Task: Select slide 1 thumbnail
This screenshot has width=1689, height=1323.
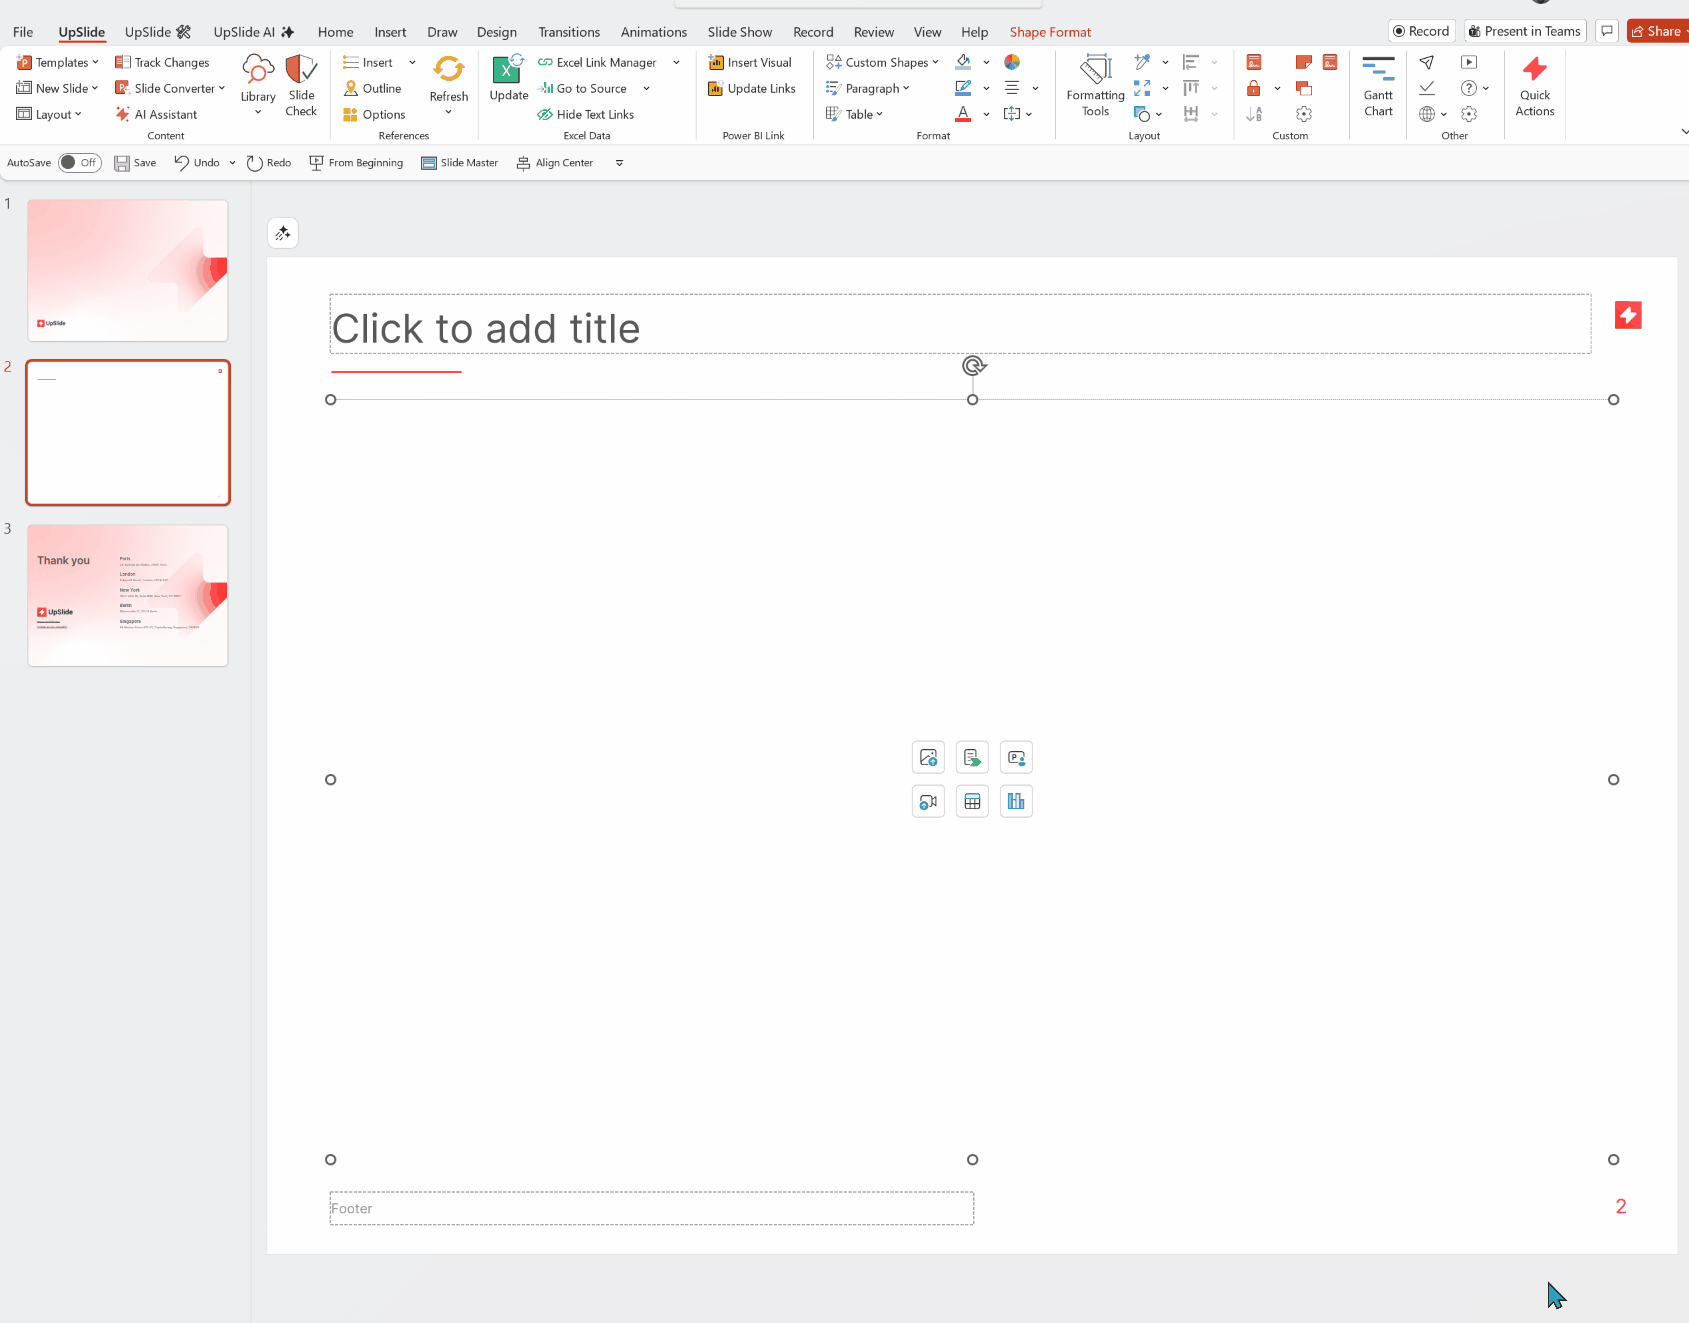Action: coord(128,270)
